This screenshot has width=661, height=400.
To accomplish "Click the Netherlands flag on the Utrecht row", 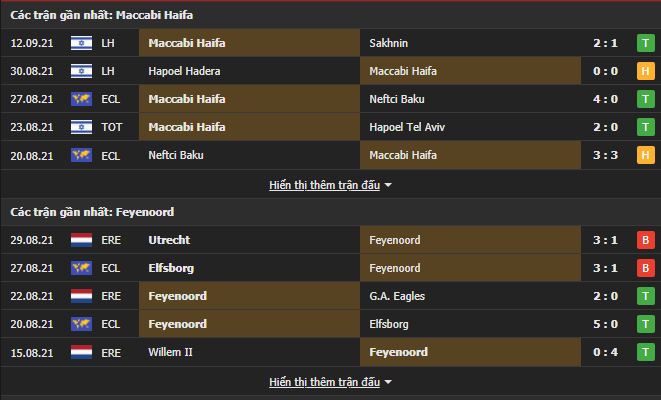I will tap(81, 241).
